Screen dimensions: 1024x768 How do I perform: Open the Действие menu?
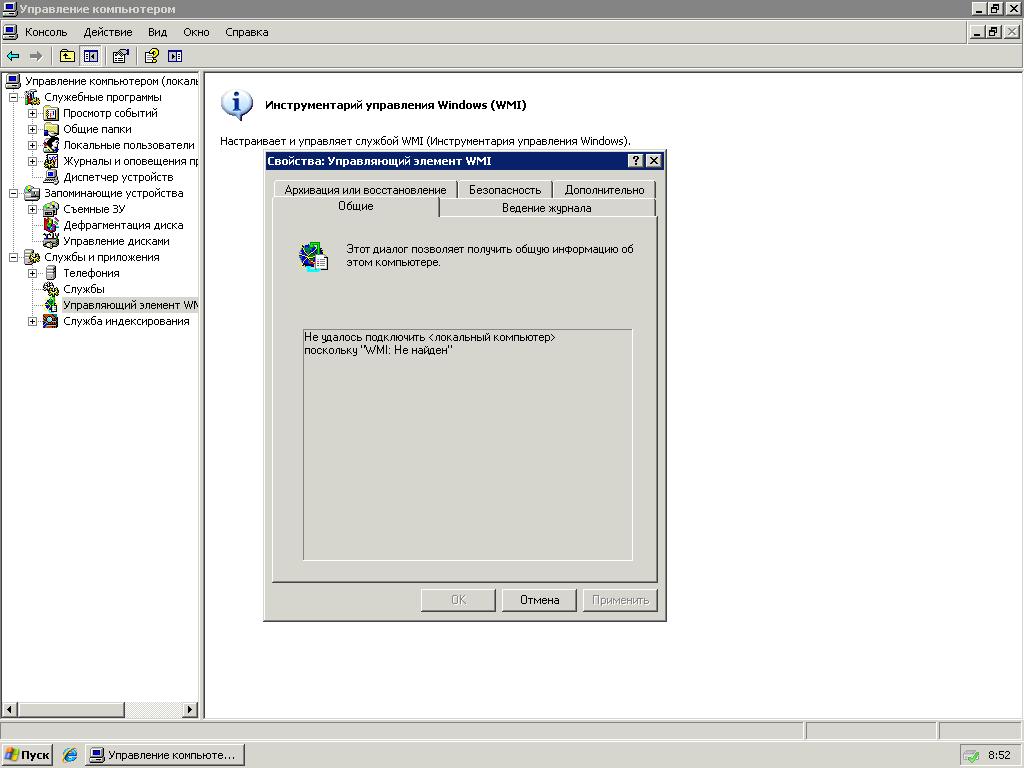108,32
